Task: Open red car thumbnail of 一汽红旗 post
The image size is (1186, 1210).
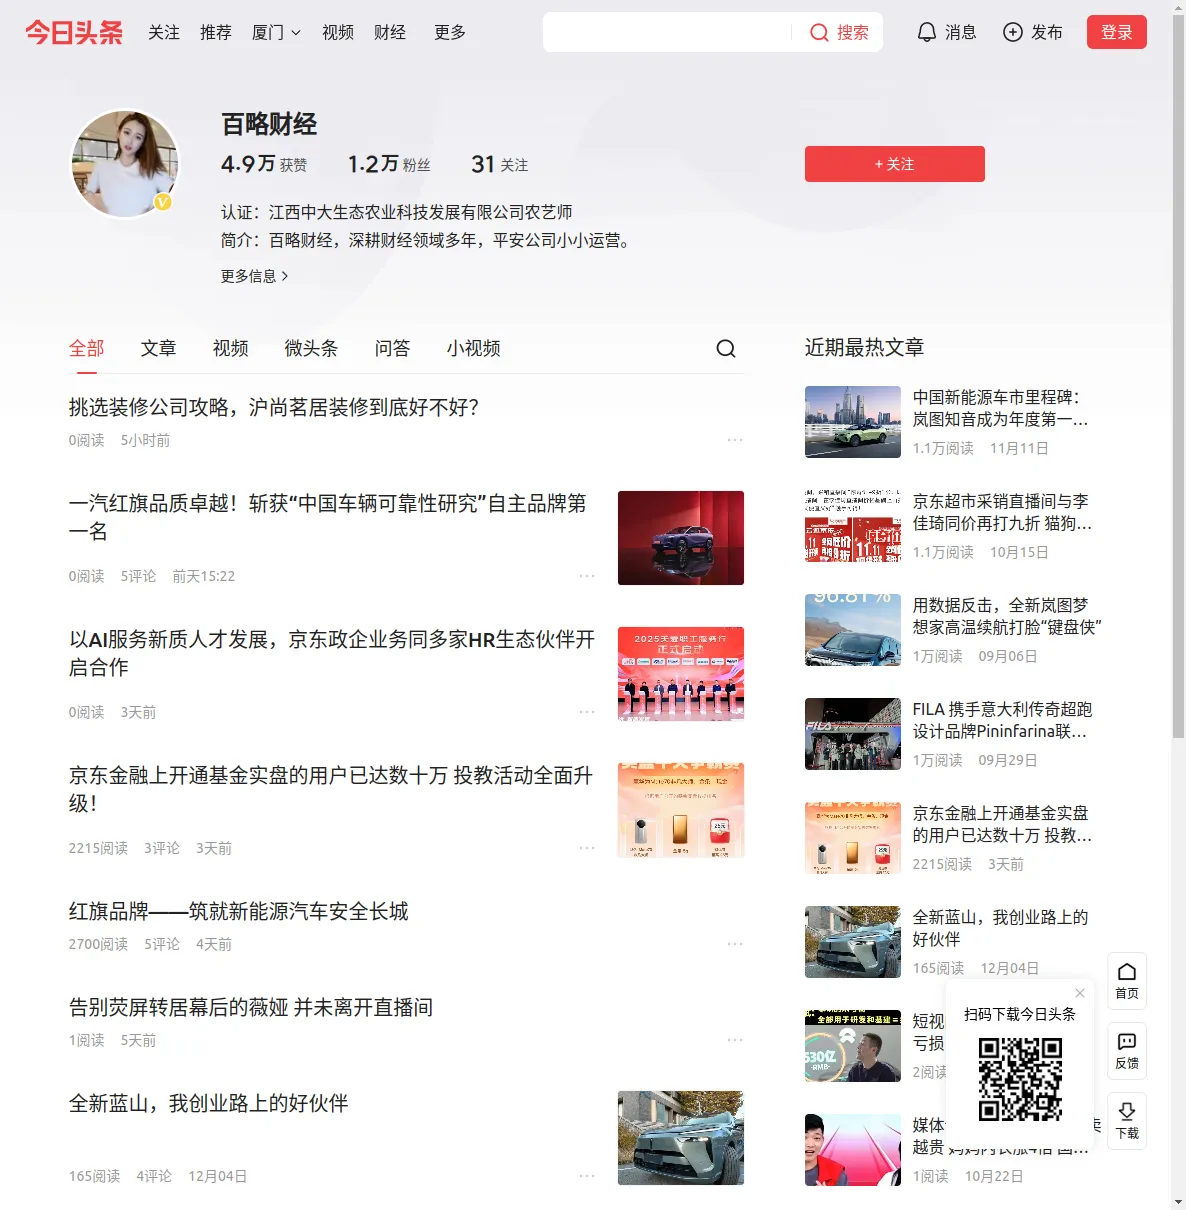Action: [681, 538]
